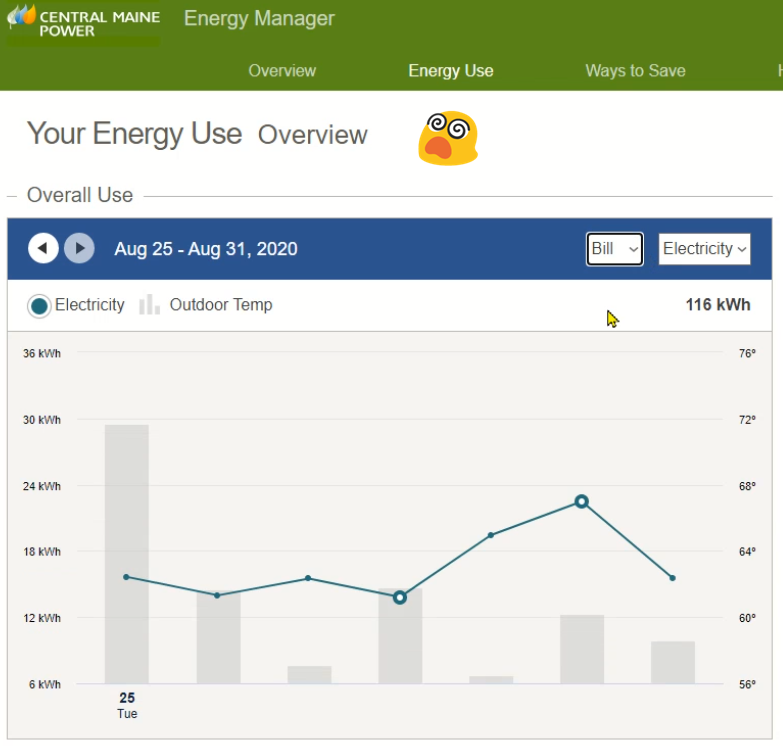Open the Bill period dropdown

[614, 249]
